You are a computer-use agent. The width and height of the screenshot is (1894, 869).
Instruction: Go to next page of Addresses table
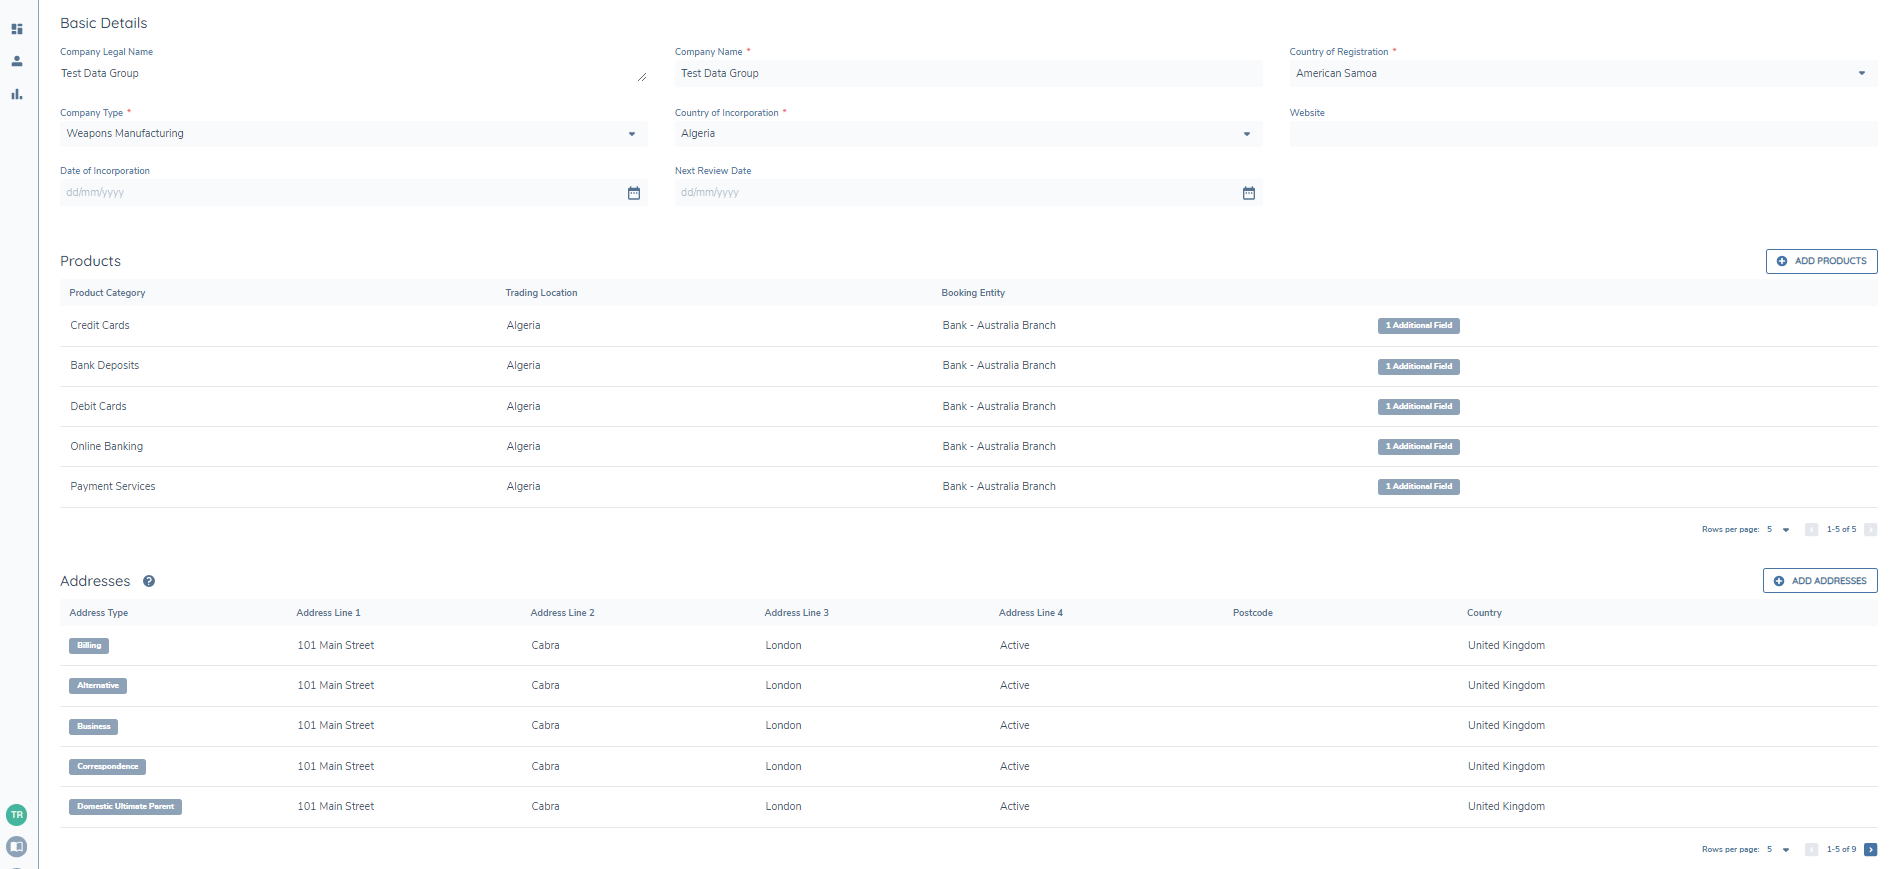pos(1870,850)
